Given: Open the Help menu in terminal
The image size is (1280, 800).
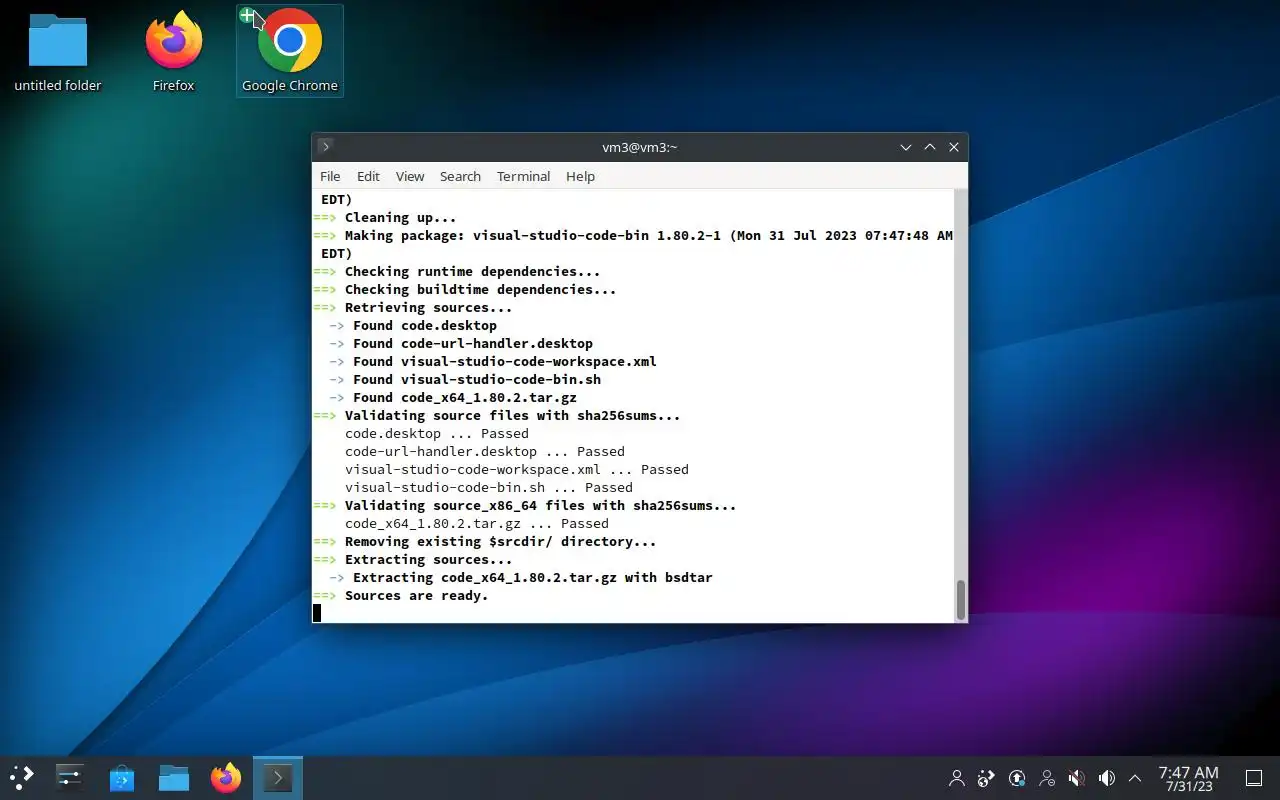Looking at the screenshot, I should coord(580,176).
